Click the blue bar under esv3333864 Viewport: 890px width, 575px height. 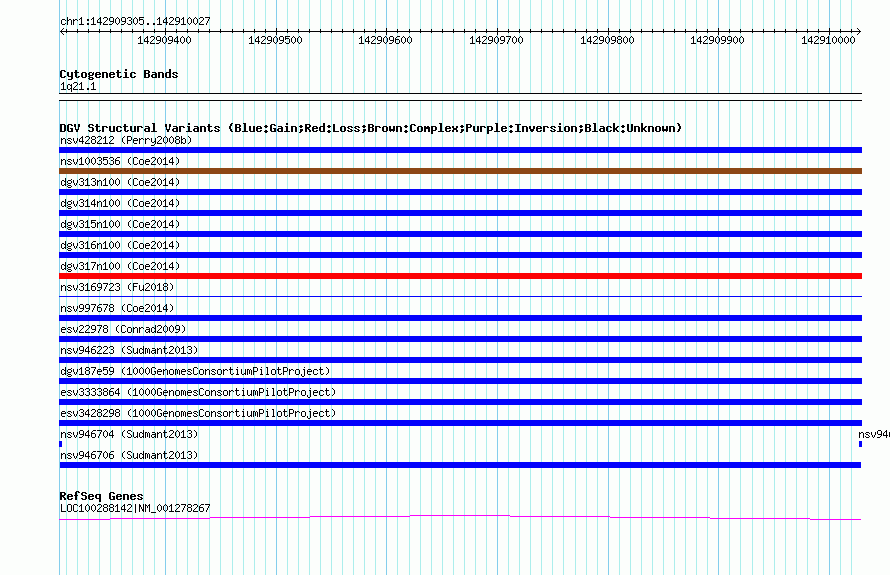[x=460, y=402]
